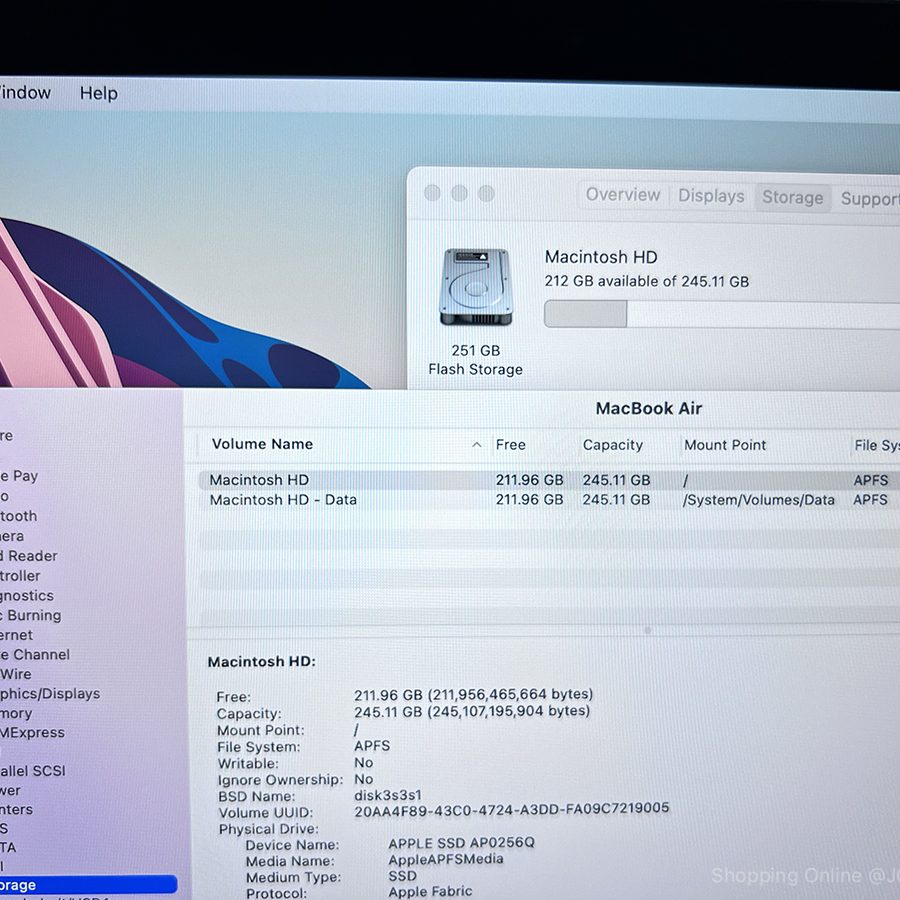Select Card Reader in the sidebar
The height and width of the screenshot is (900, 900).
[x=29, y=556]
